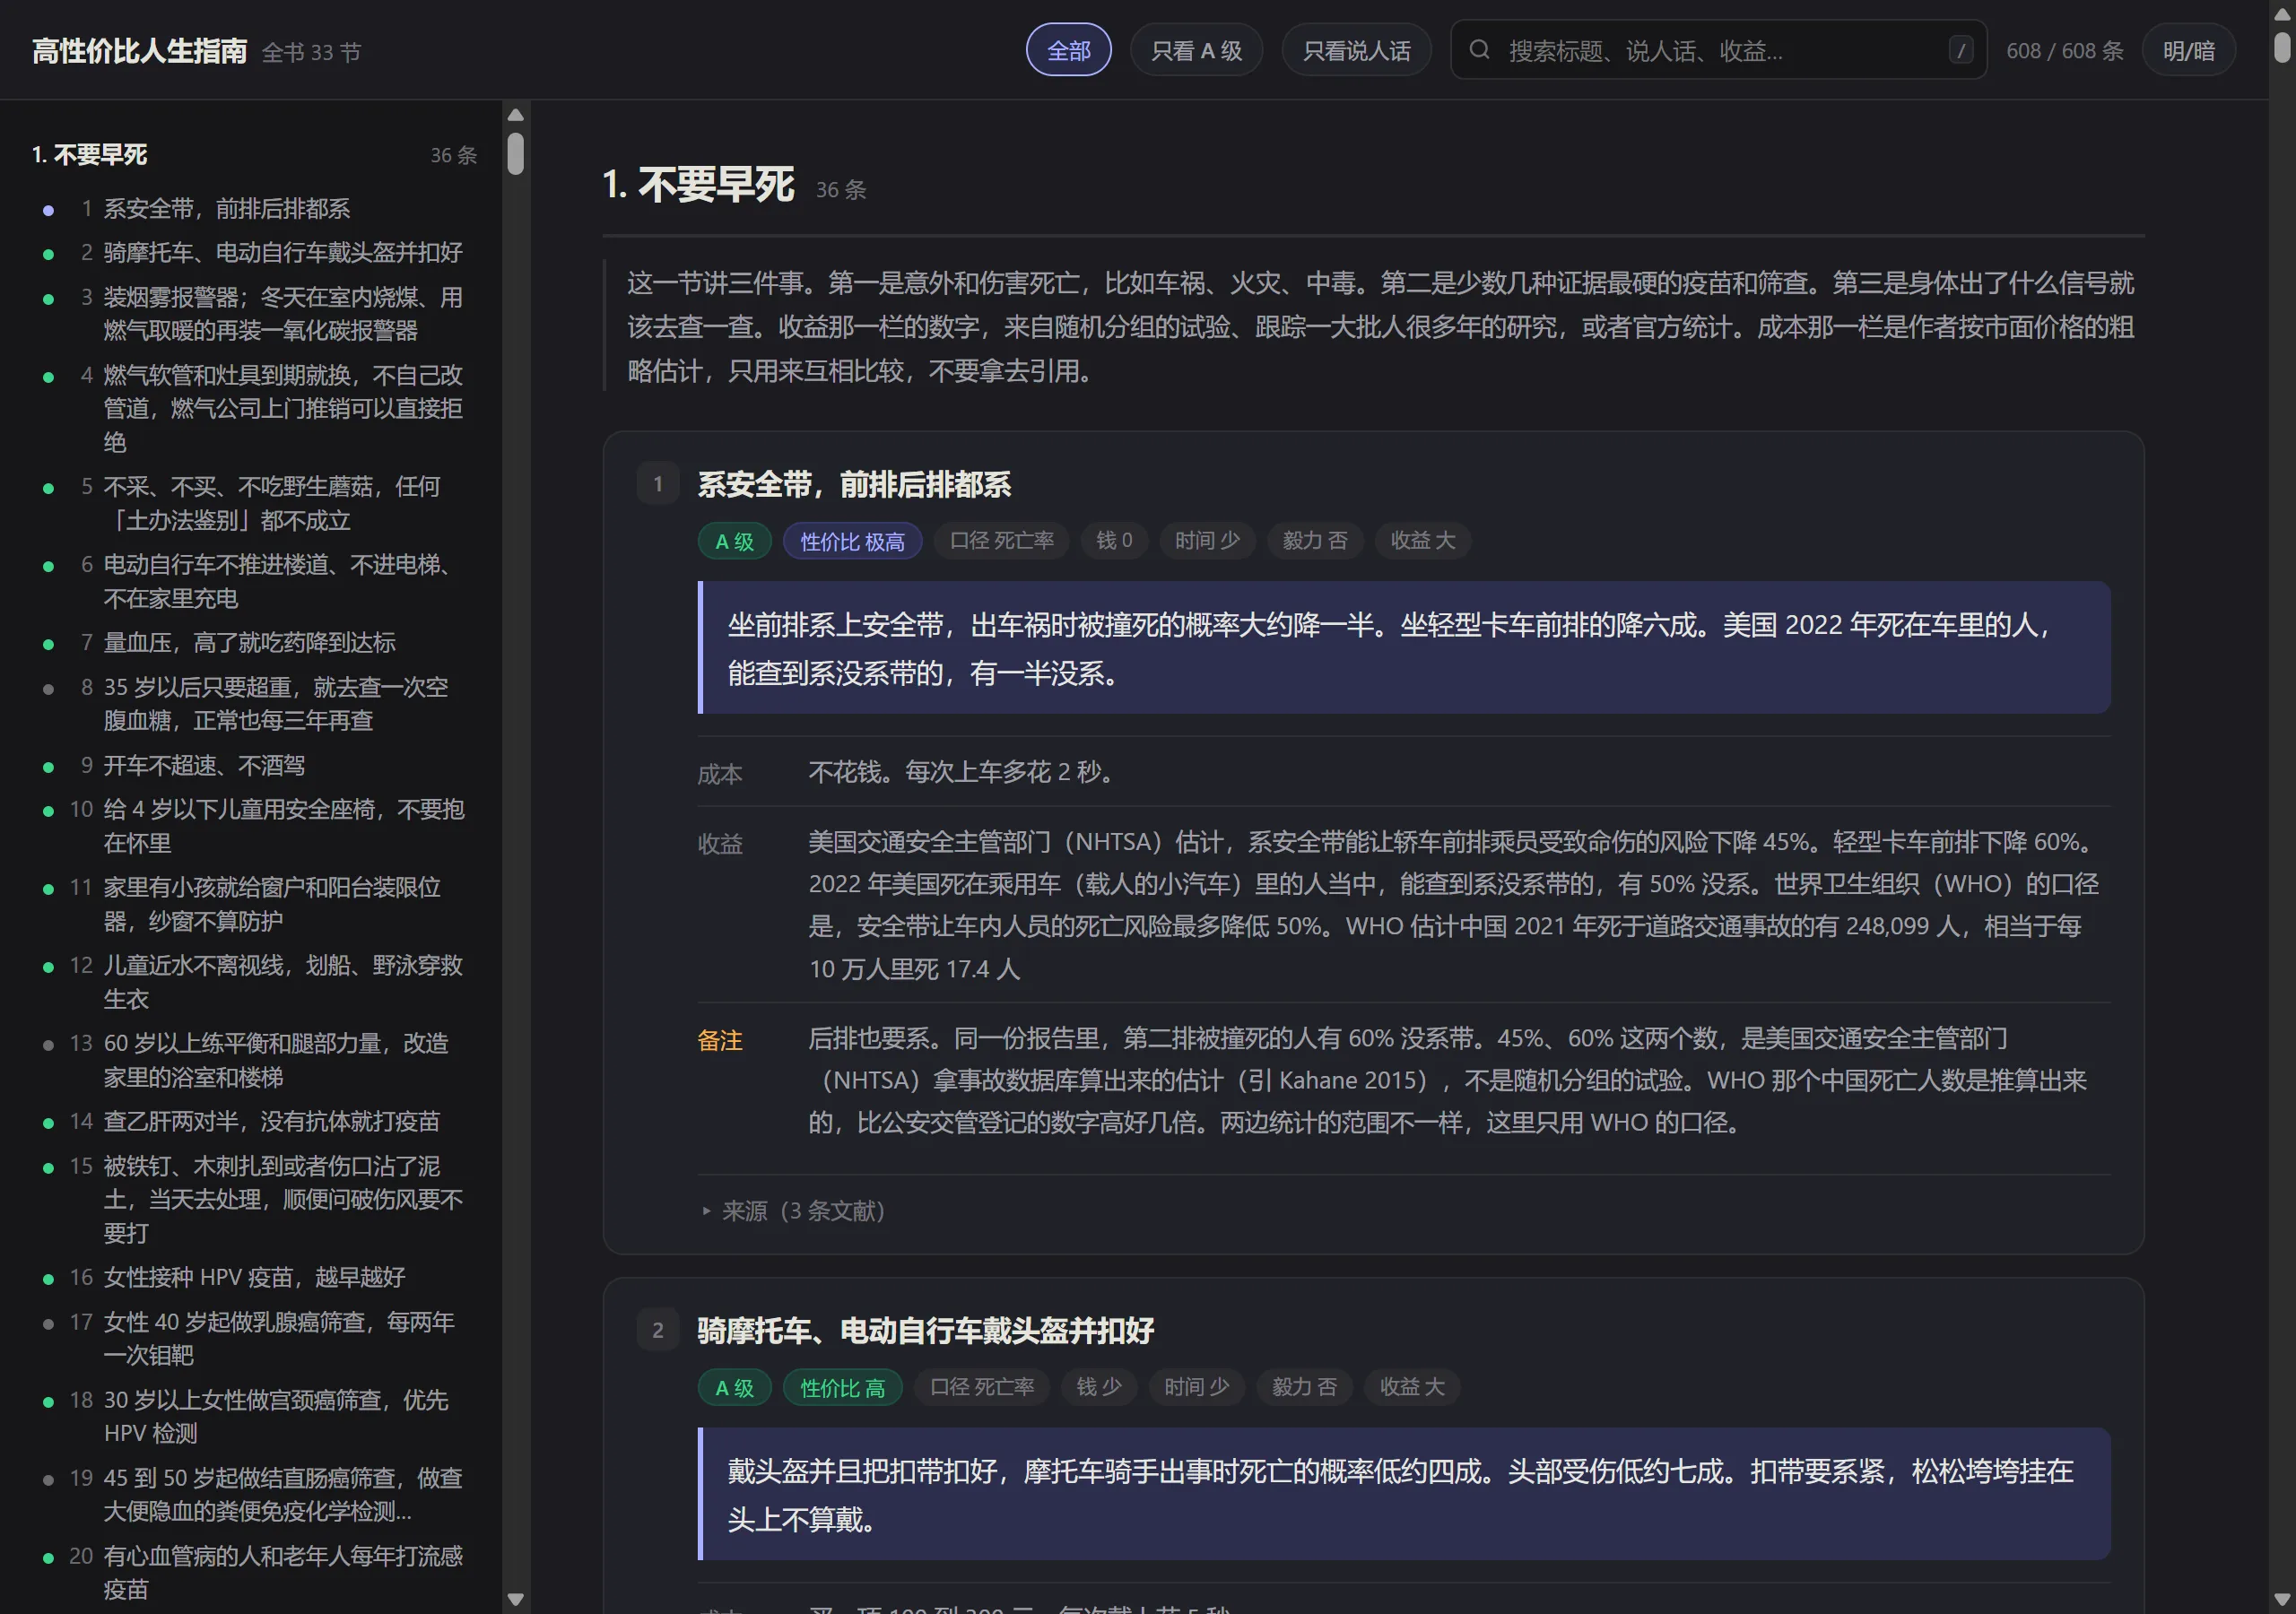This screenshot has height=1614, width=2296.
Task: Jump to item 12 儿童近水不离视线
Action: click(x=254, y=982)
